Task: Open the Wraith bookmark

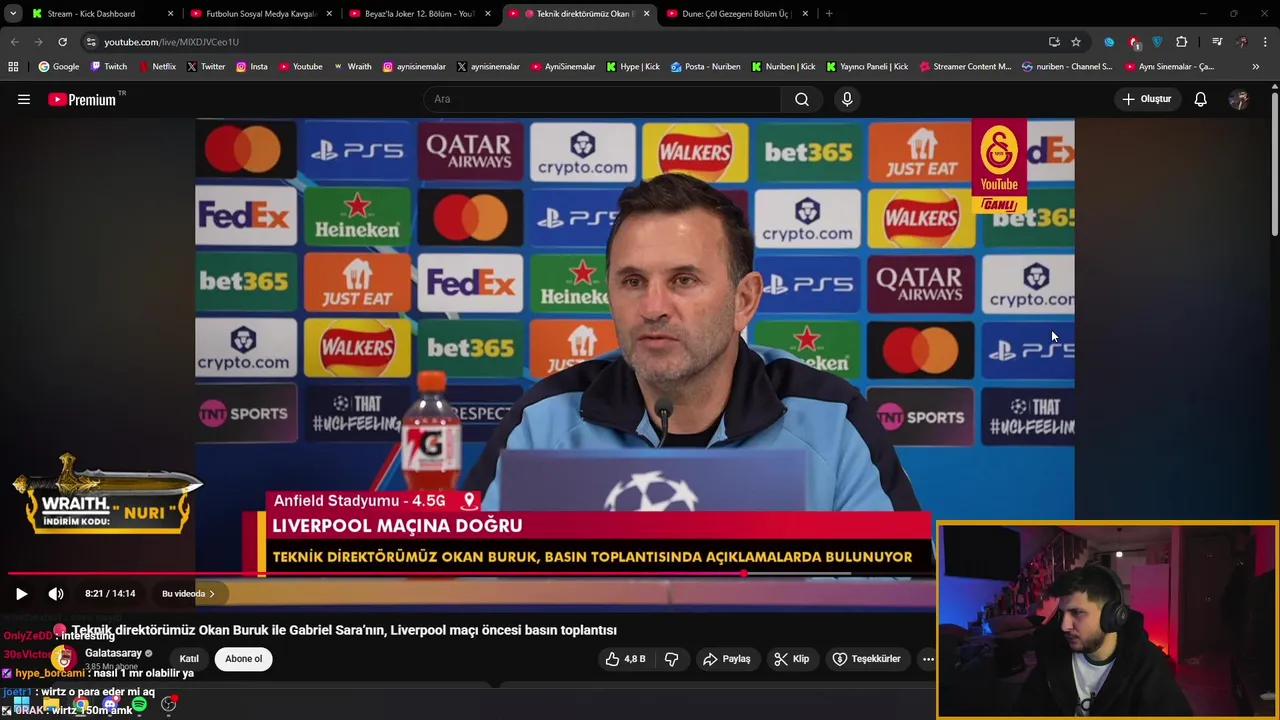Action: pyautogui.click(x=351, y=67)
